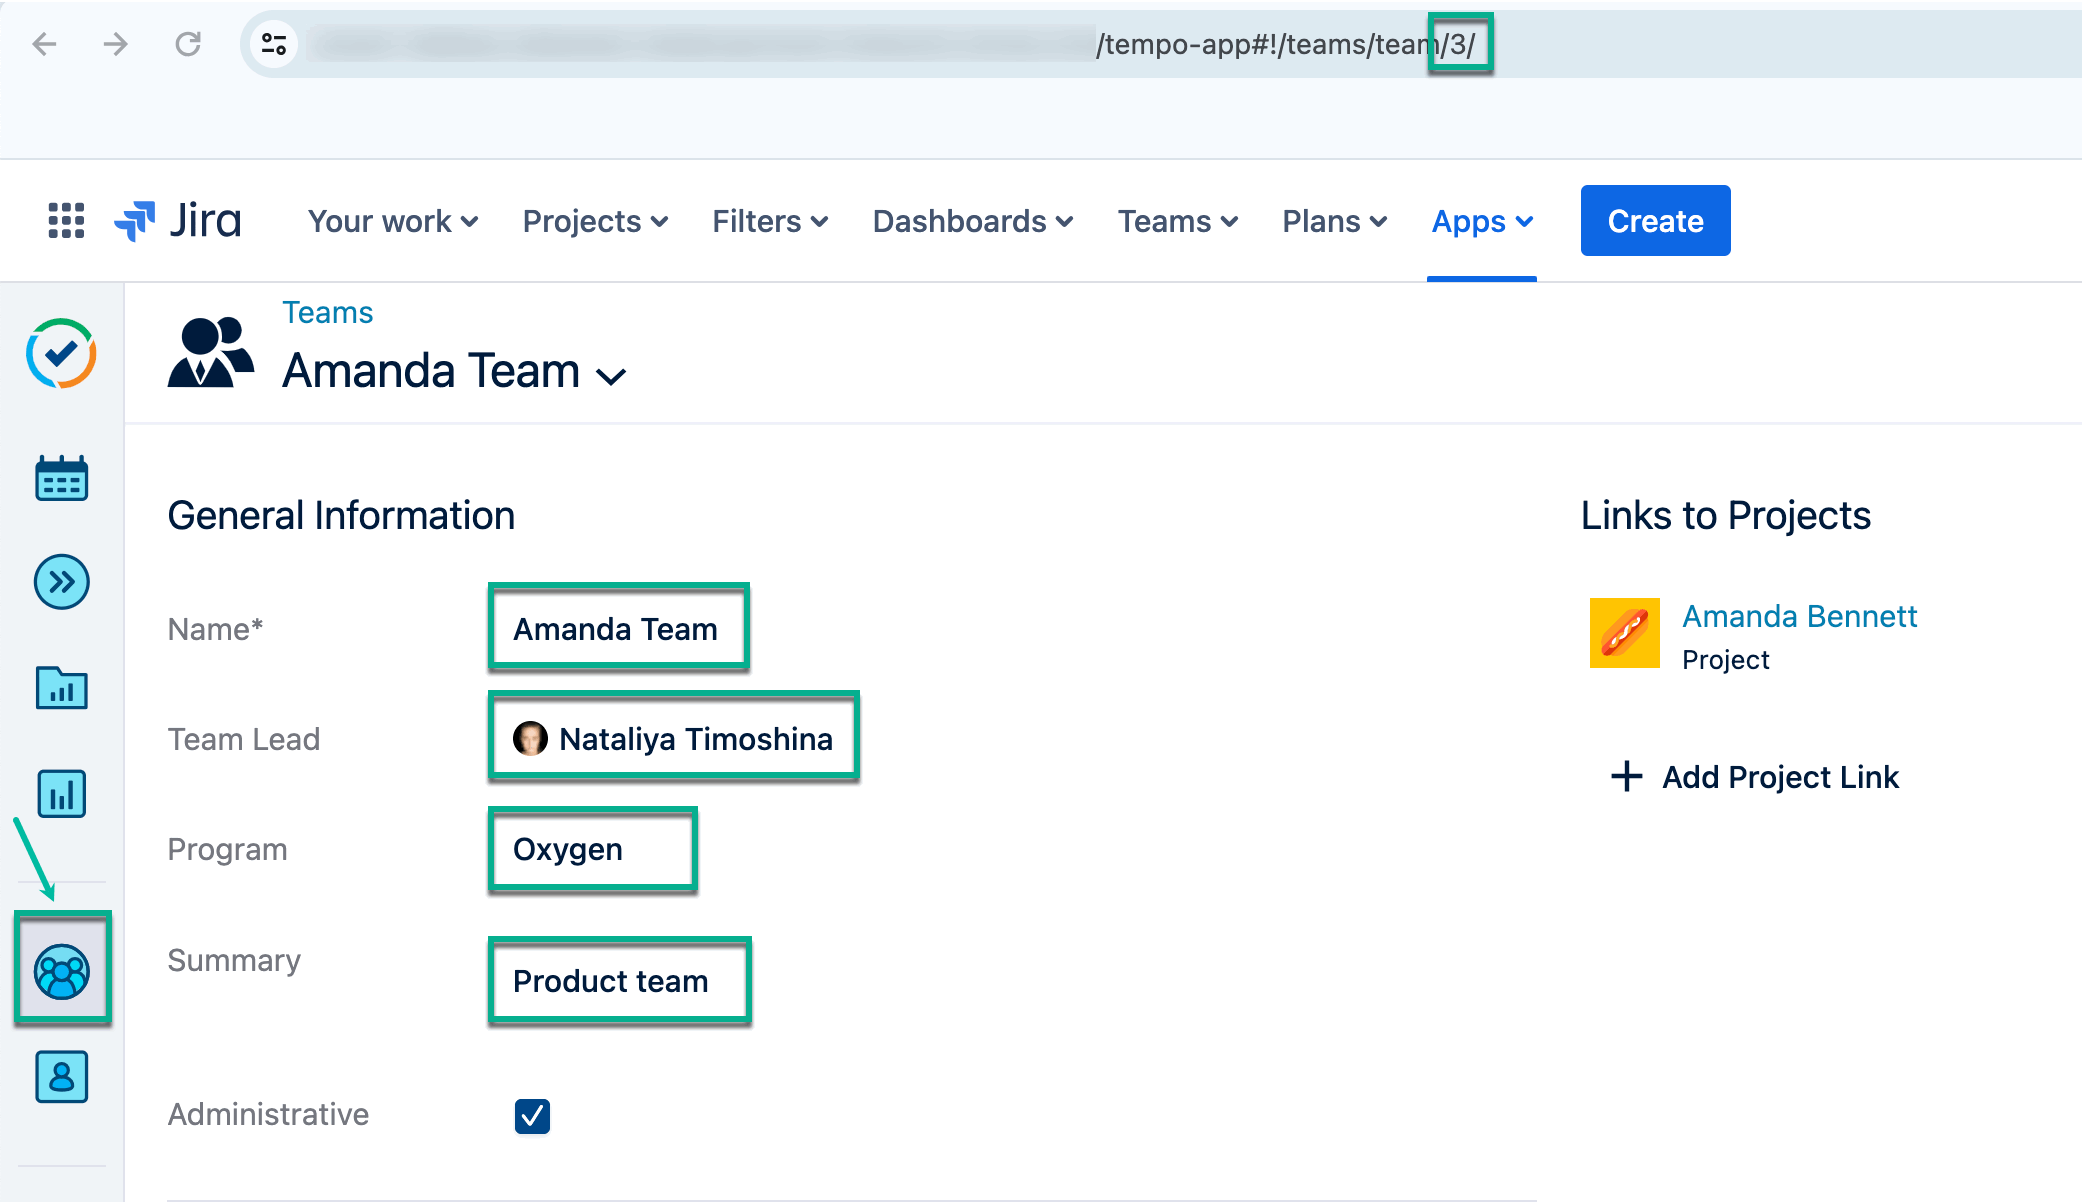Open the bar chart reports icon
The height and width of the screenshot is (1202, 2082).
click(61, 794)
